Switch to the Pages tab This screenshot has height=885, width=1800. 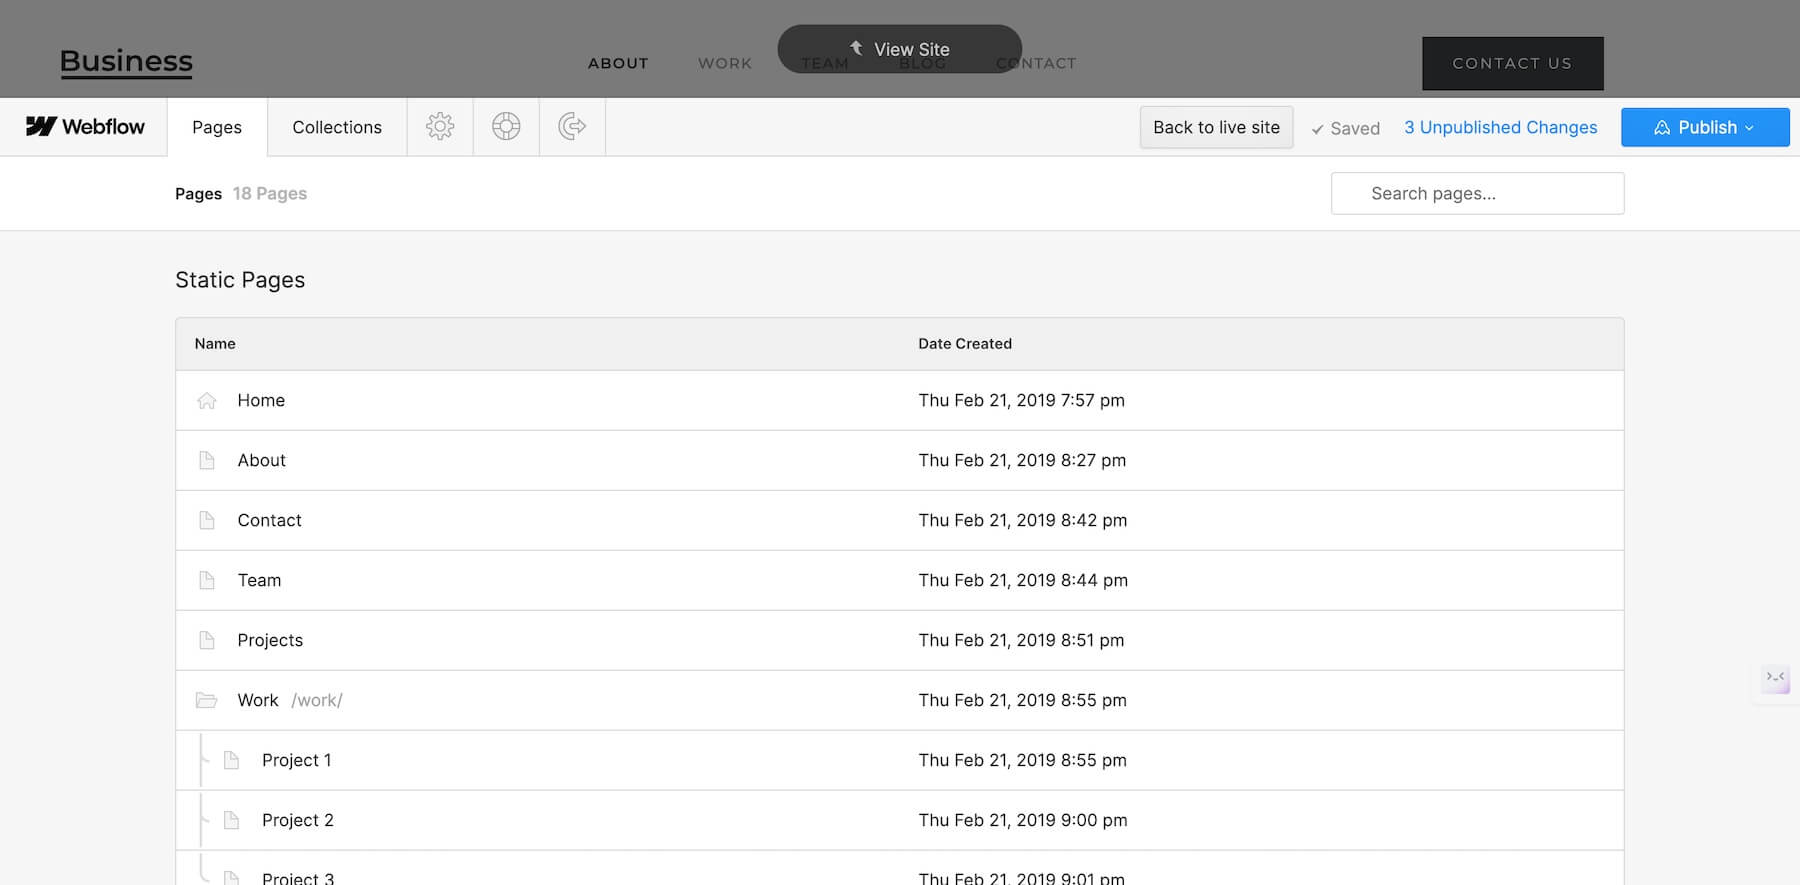pyautogui.click(x=217, y=127)
